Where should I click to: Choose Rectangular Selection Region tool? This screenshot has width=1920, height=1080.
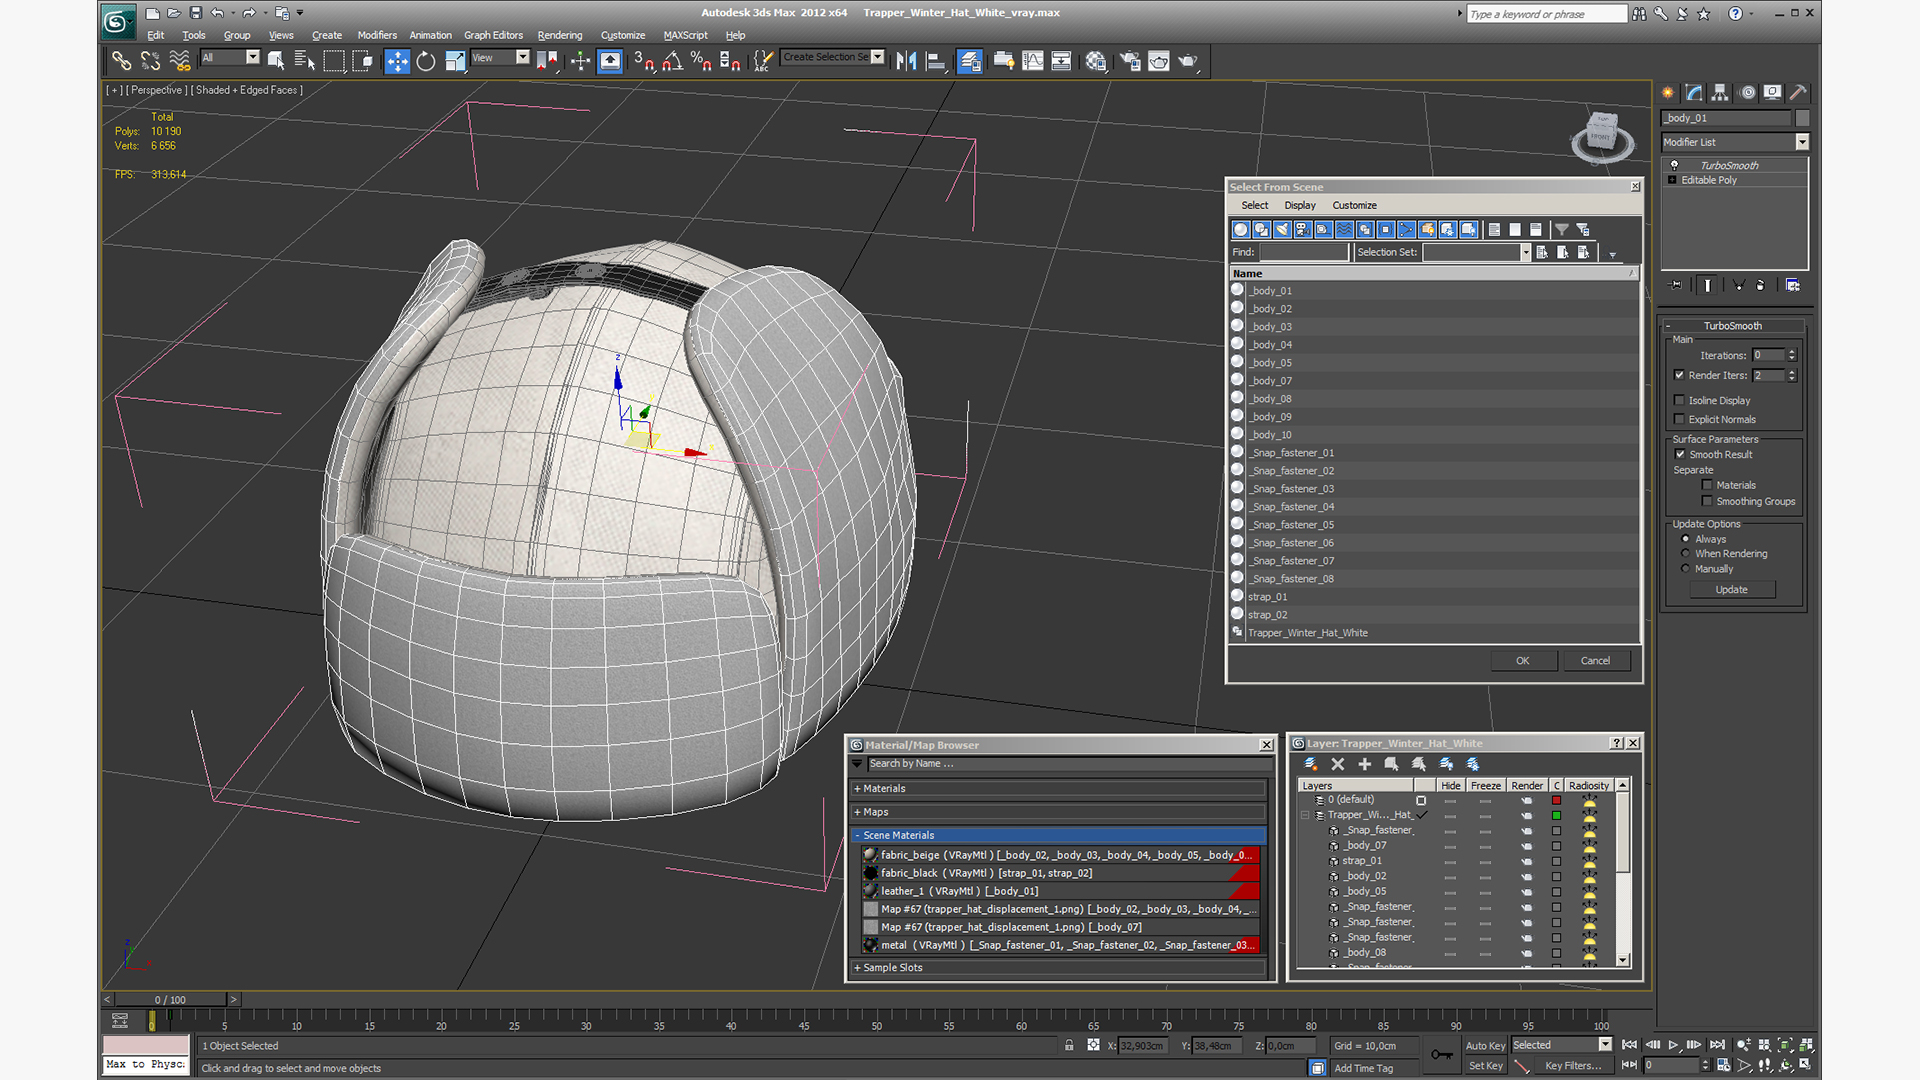pyautogui.click(x=333, y=61)
